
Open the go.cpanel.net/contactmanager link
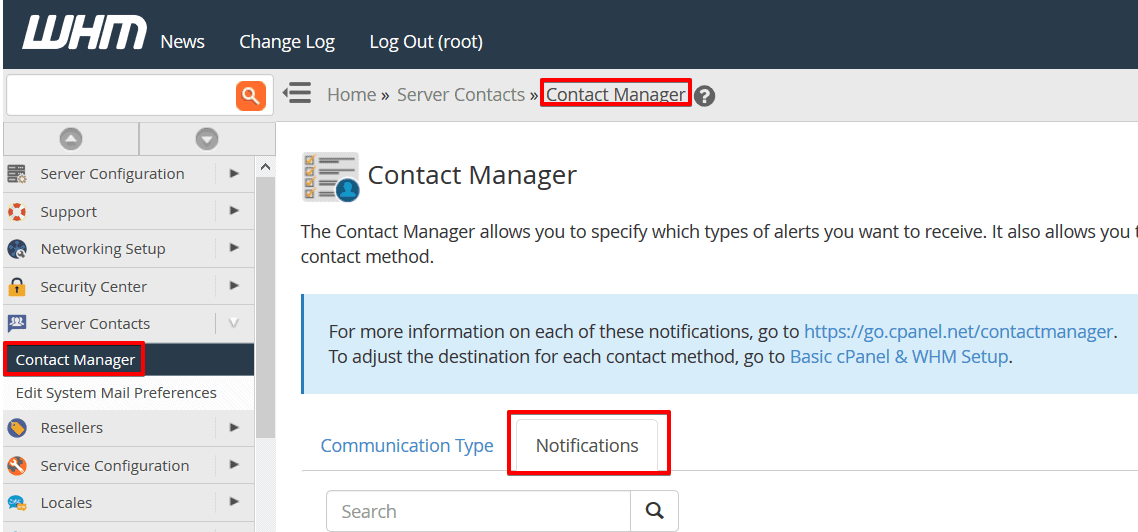tap(958, 332)
